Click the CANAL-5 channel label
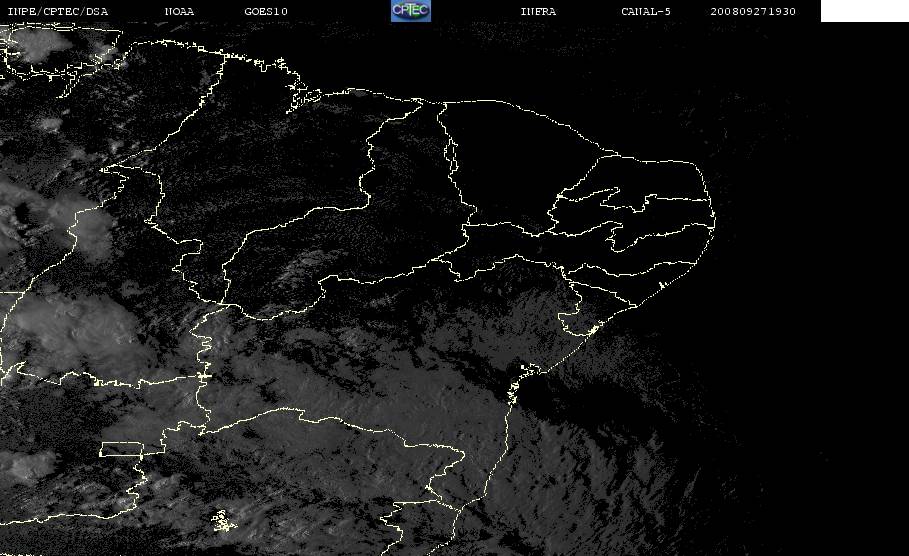This screenshot has height=556, width=909. pos(646,11)
